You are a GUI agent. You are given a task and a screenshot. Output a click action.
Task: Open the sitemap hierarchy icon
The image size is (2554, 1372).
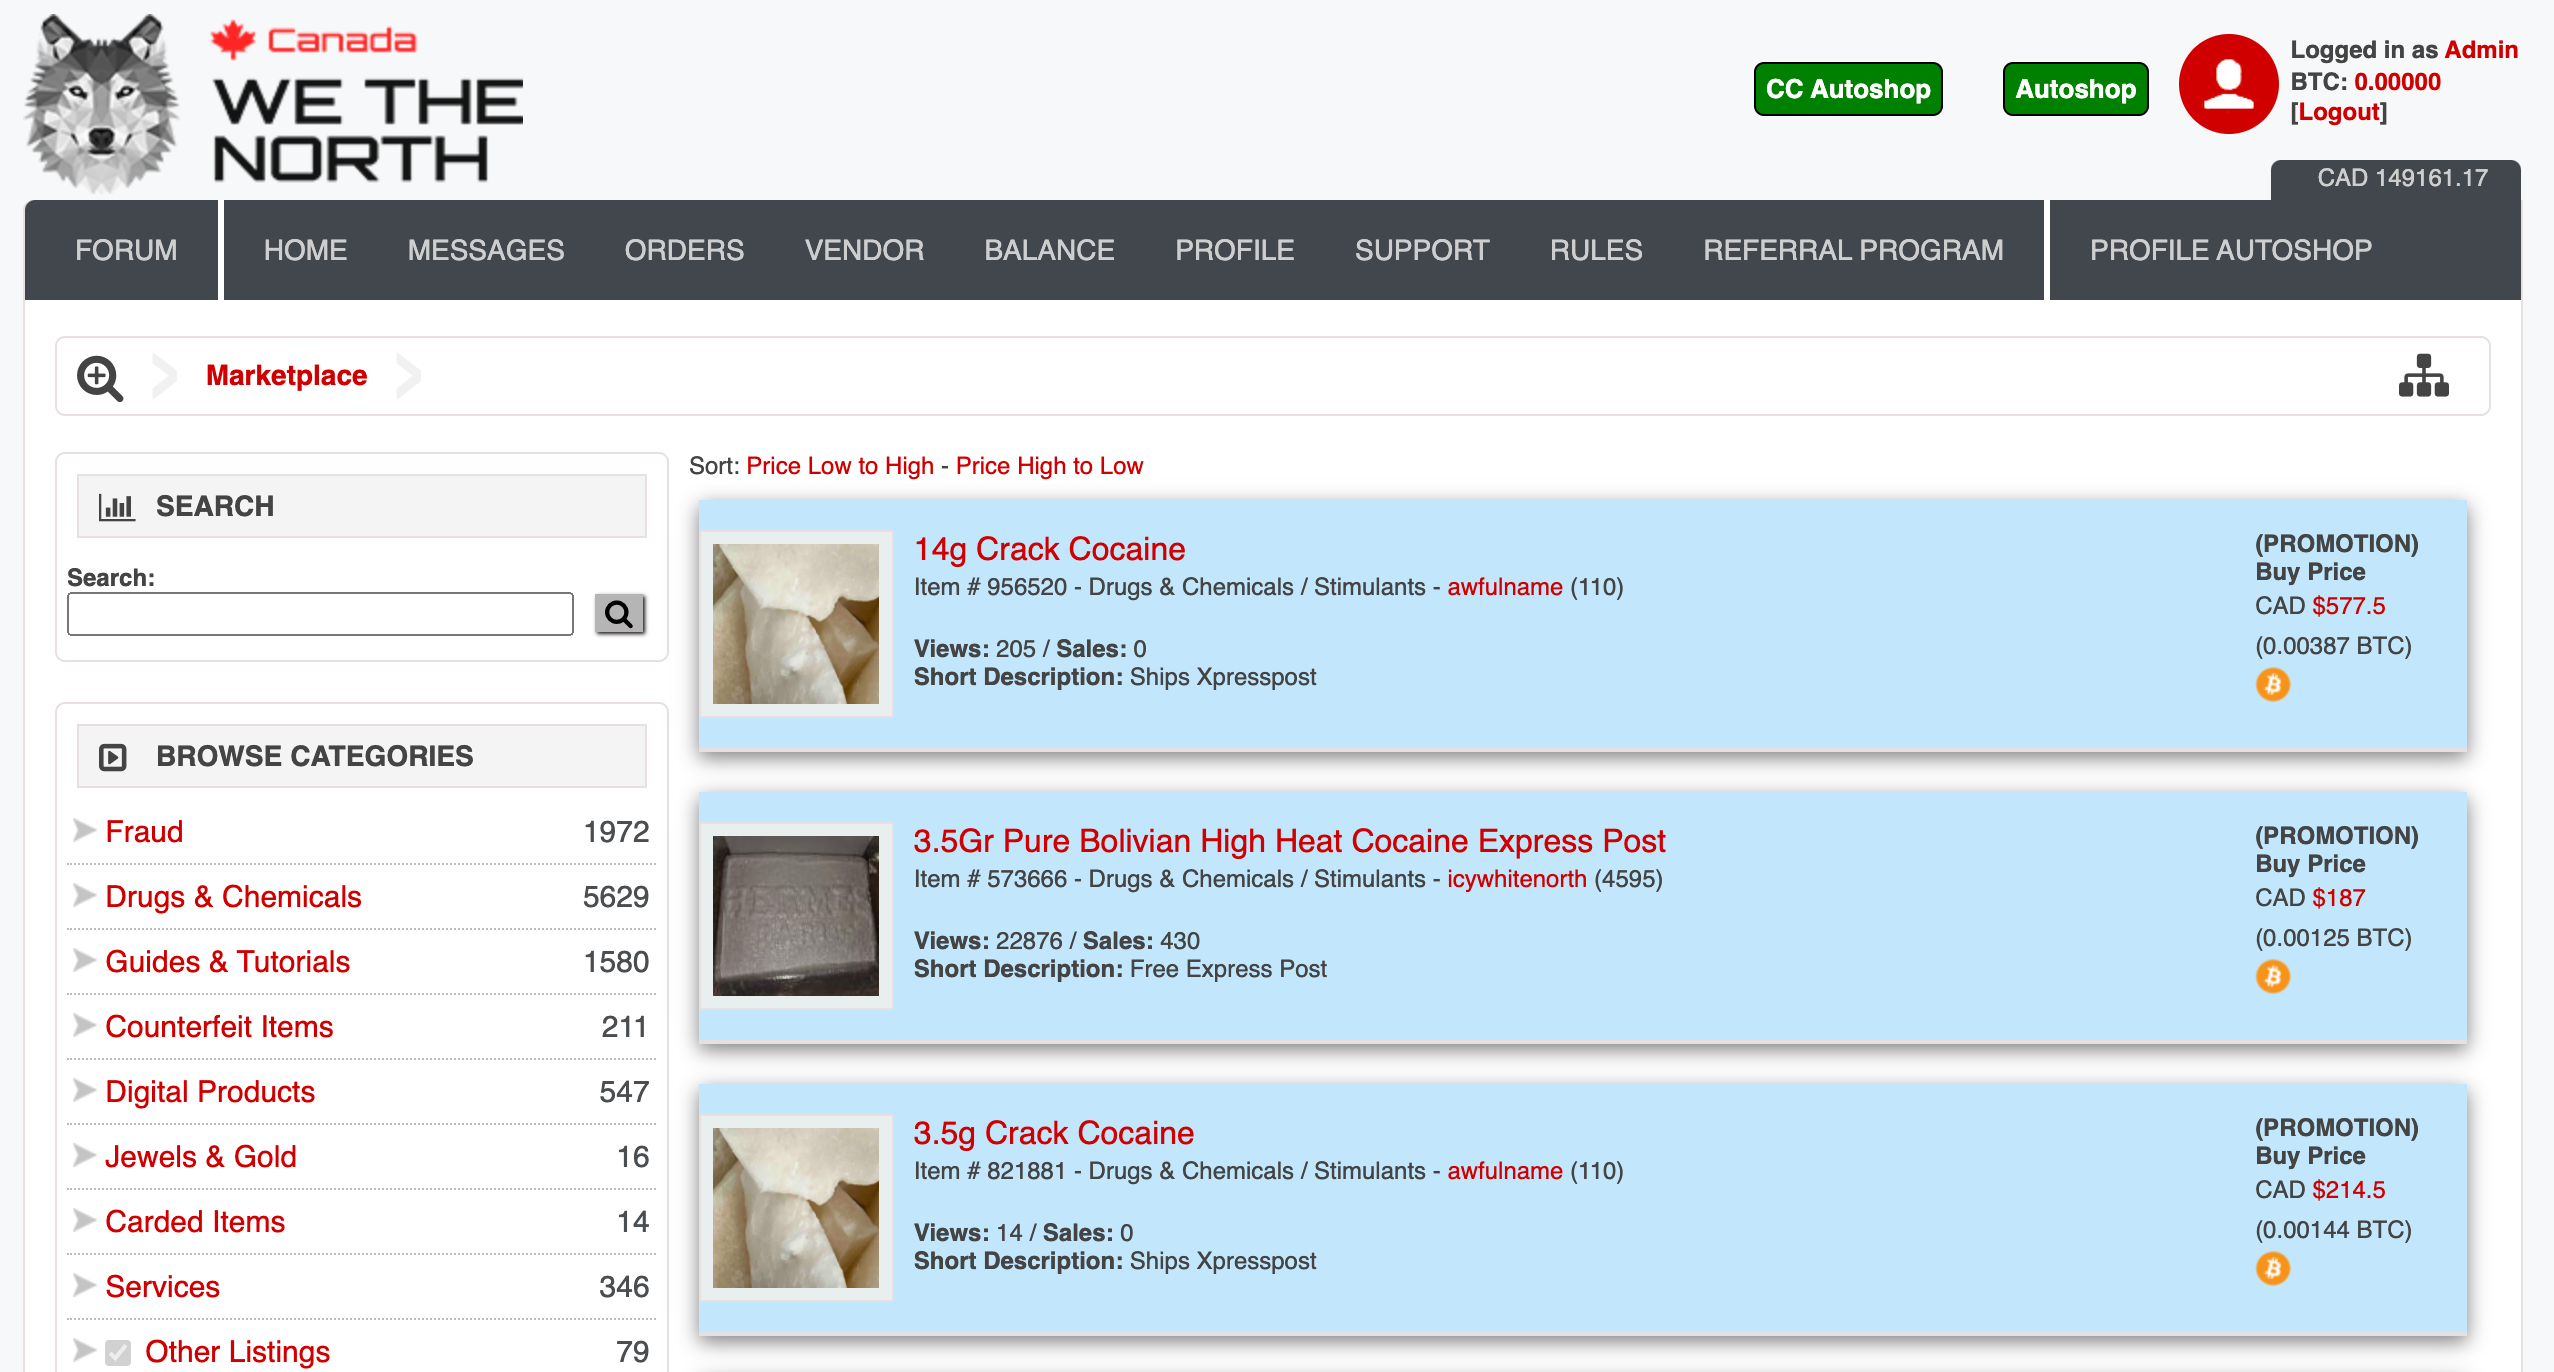pos(2423,376)
